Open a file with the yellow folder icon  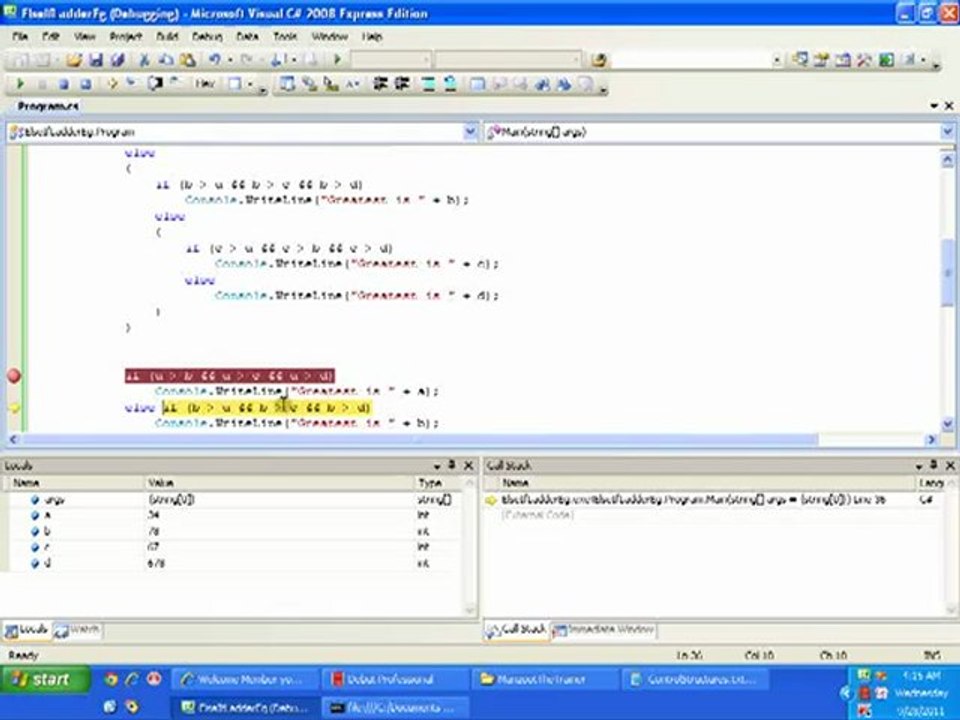73,60
